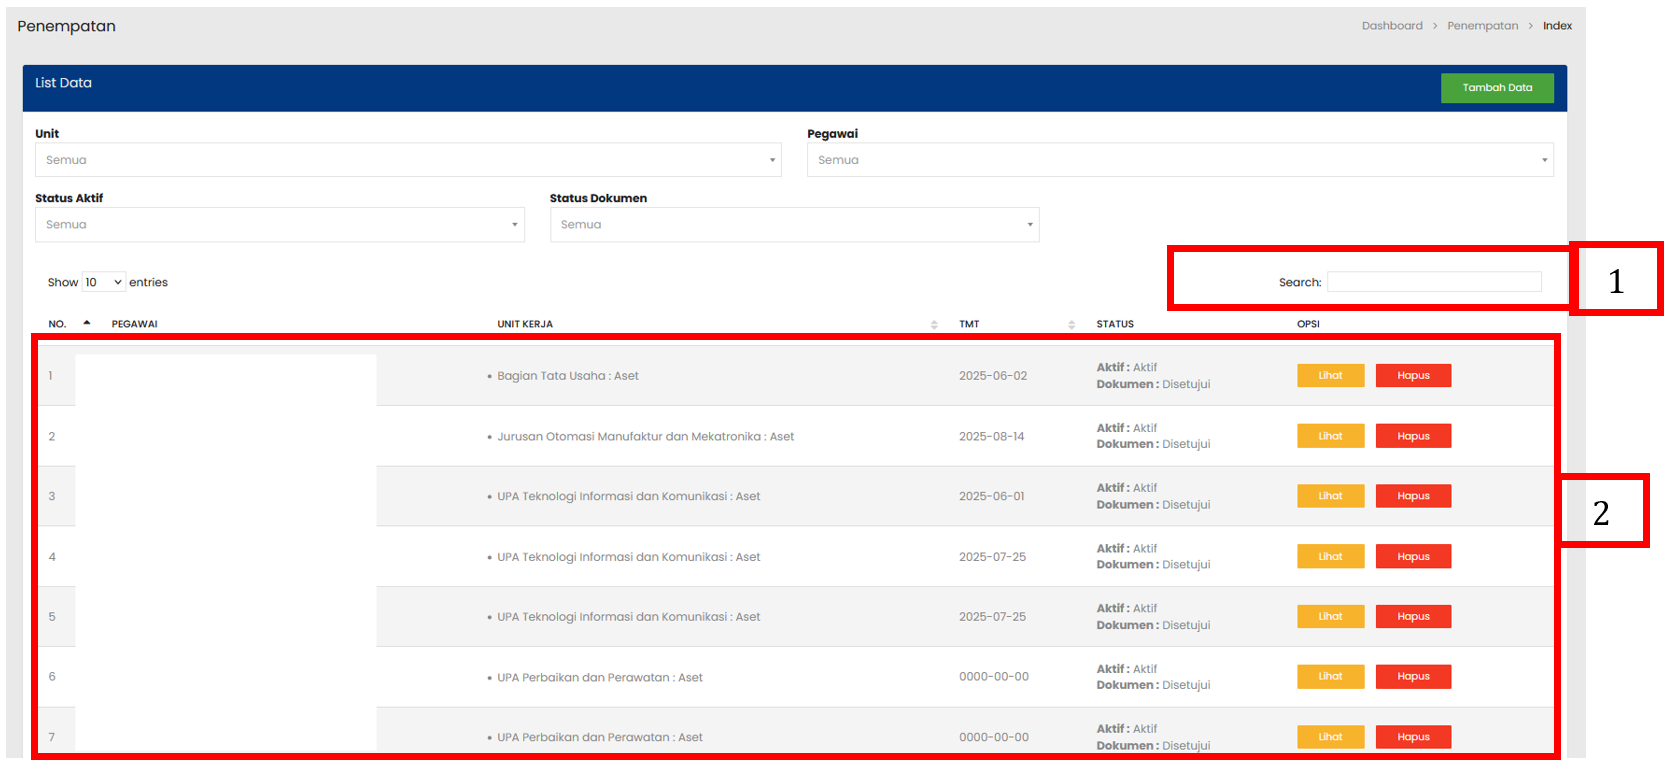Open the Unit filter dropdown
1669x770 pixels.
(x=408, y=160)
